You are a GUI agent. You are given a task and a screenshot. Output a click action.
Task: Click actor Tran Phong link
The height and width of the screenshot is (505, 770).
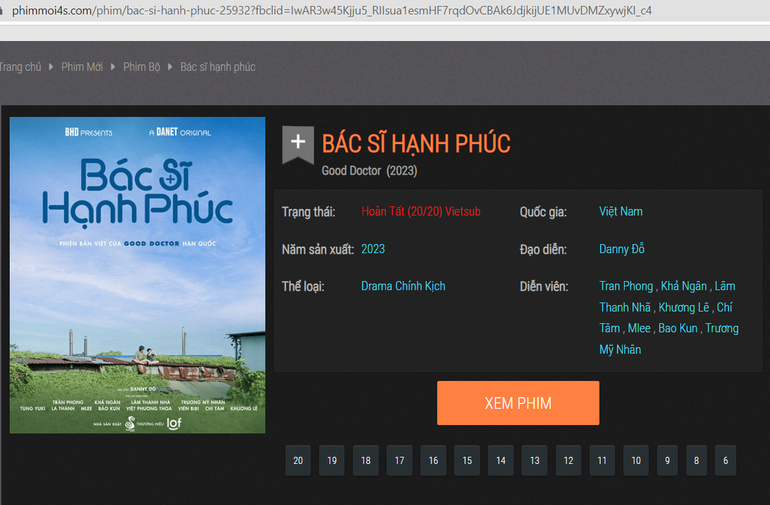pyautogui.click(x=625, y=286)
